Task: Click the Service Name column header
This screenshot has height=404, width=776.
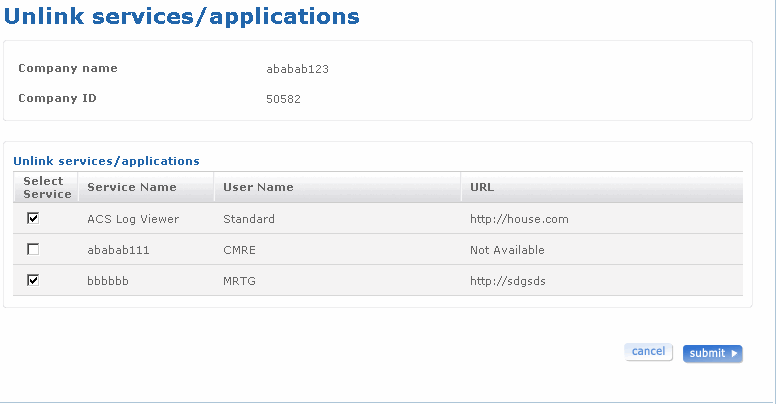Action: click(146, 187)
